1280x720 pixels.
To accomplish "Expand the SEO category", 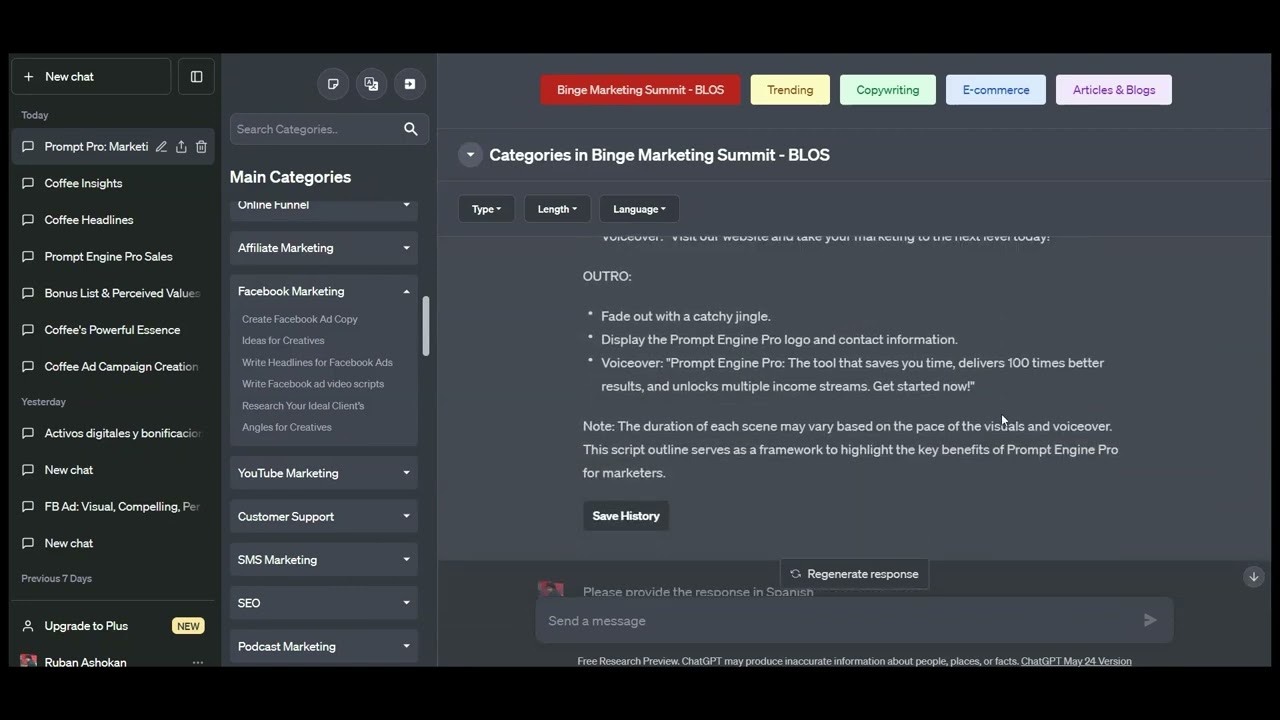I will tap(324, 603).
